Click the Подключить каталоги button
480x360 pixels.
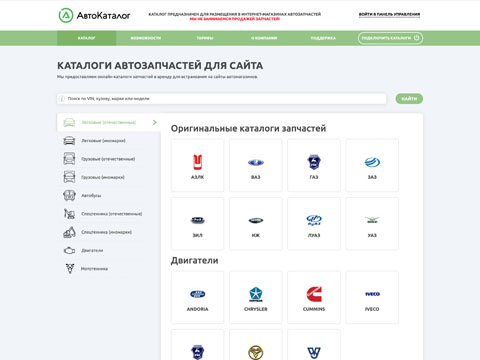click(x=390, y=38)
